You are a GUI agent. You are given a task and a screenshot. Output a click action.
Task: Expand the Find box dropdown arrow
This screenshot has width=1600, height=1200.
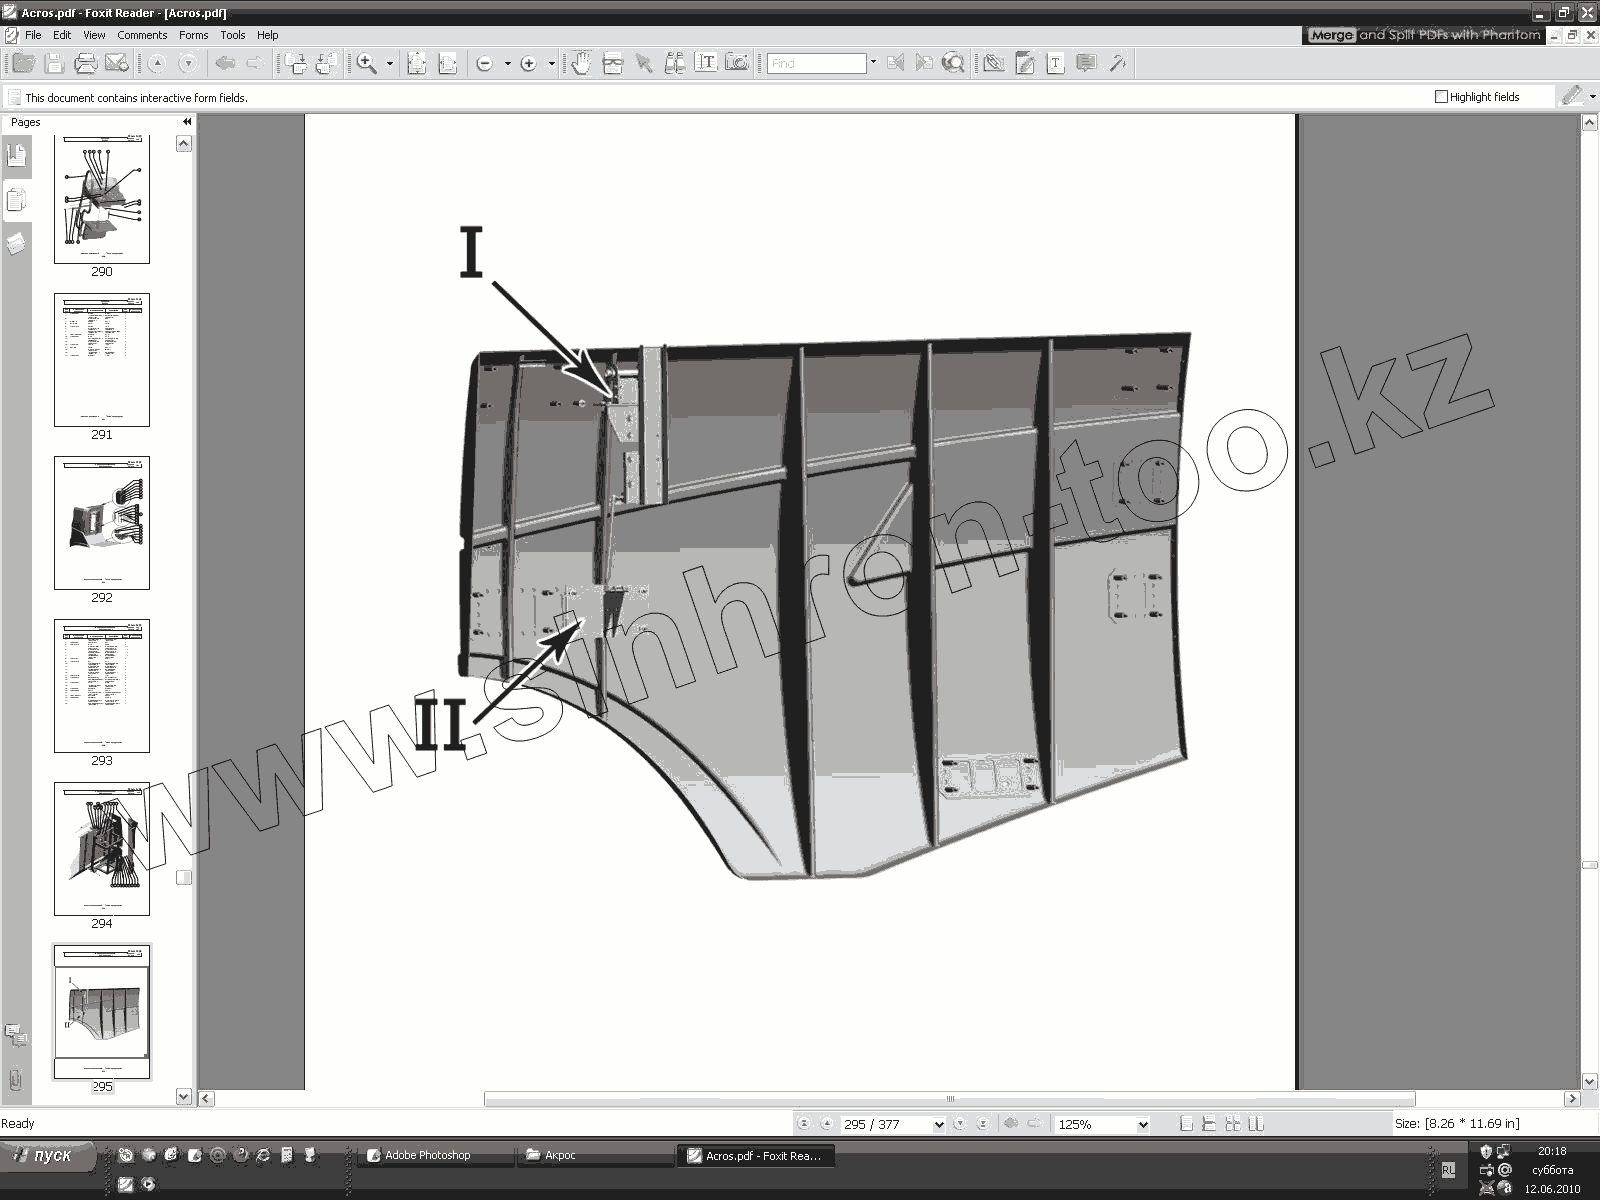[873, 63]
